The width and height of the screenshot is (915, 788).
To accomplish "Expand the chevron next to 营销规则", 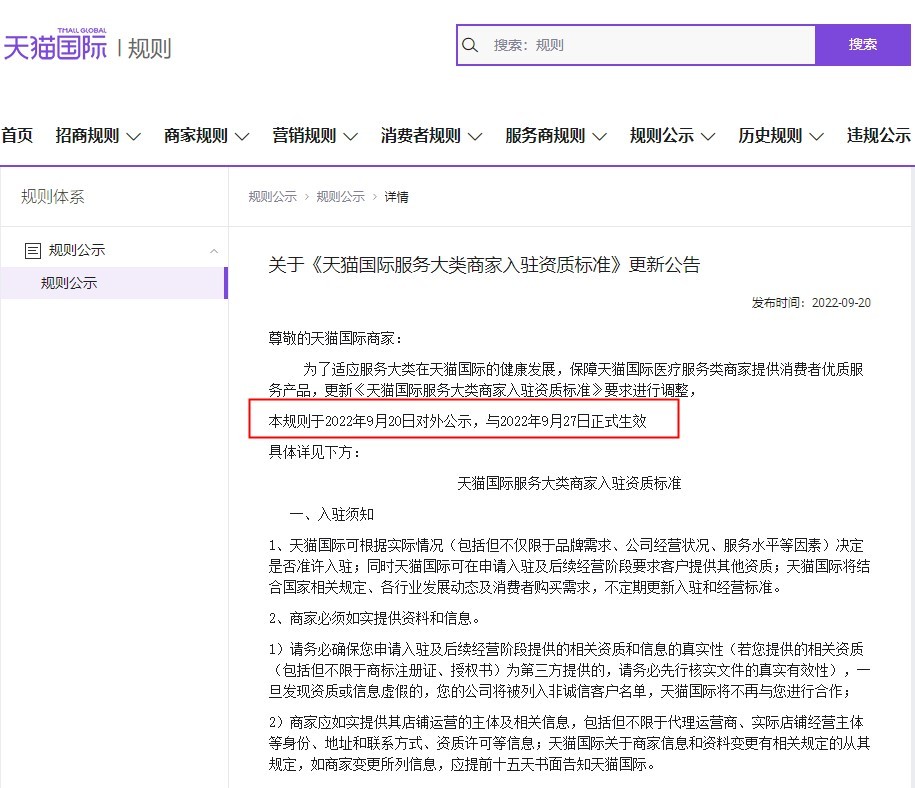I will pyautogui.click(x=350, y=137).
